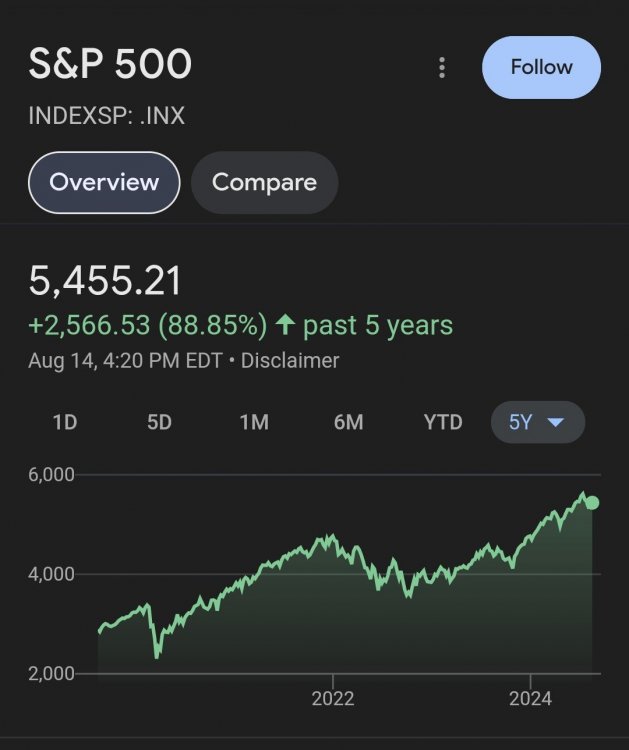
Task: Click the 2022 label on the chart axis
Action: [333, 699]
